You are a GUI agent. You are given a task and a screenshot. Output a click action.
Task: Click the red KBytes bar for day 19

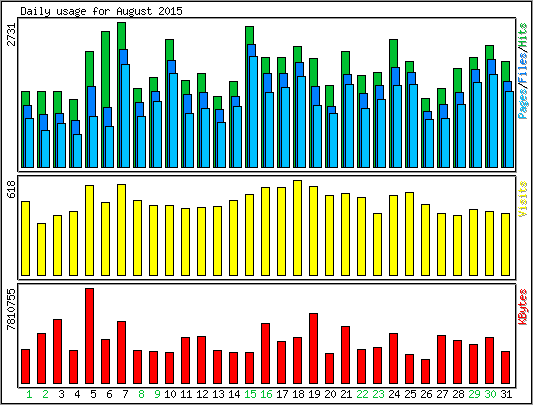(313, 349)
